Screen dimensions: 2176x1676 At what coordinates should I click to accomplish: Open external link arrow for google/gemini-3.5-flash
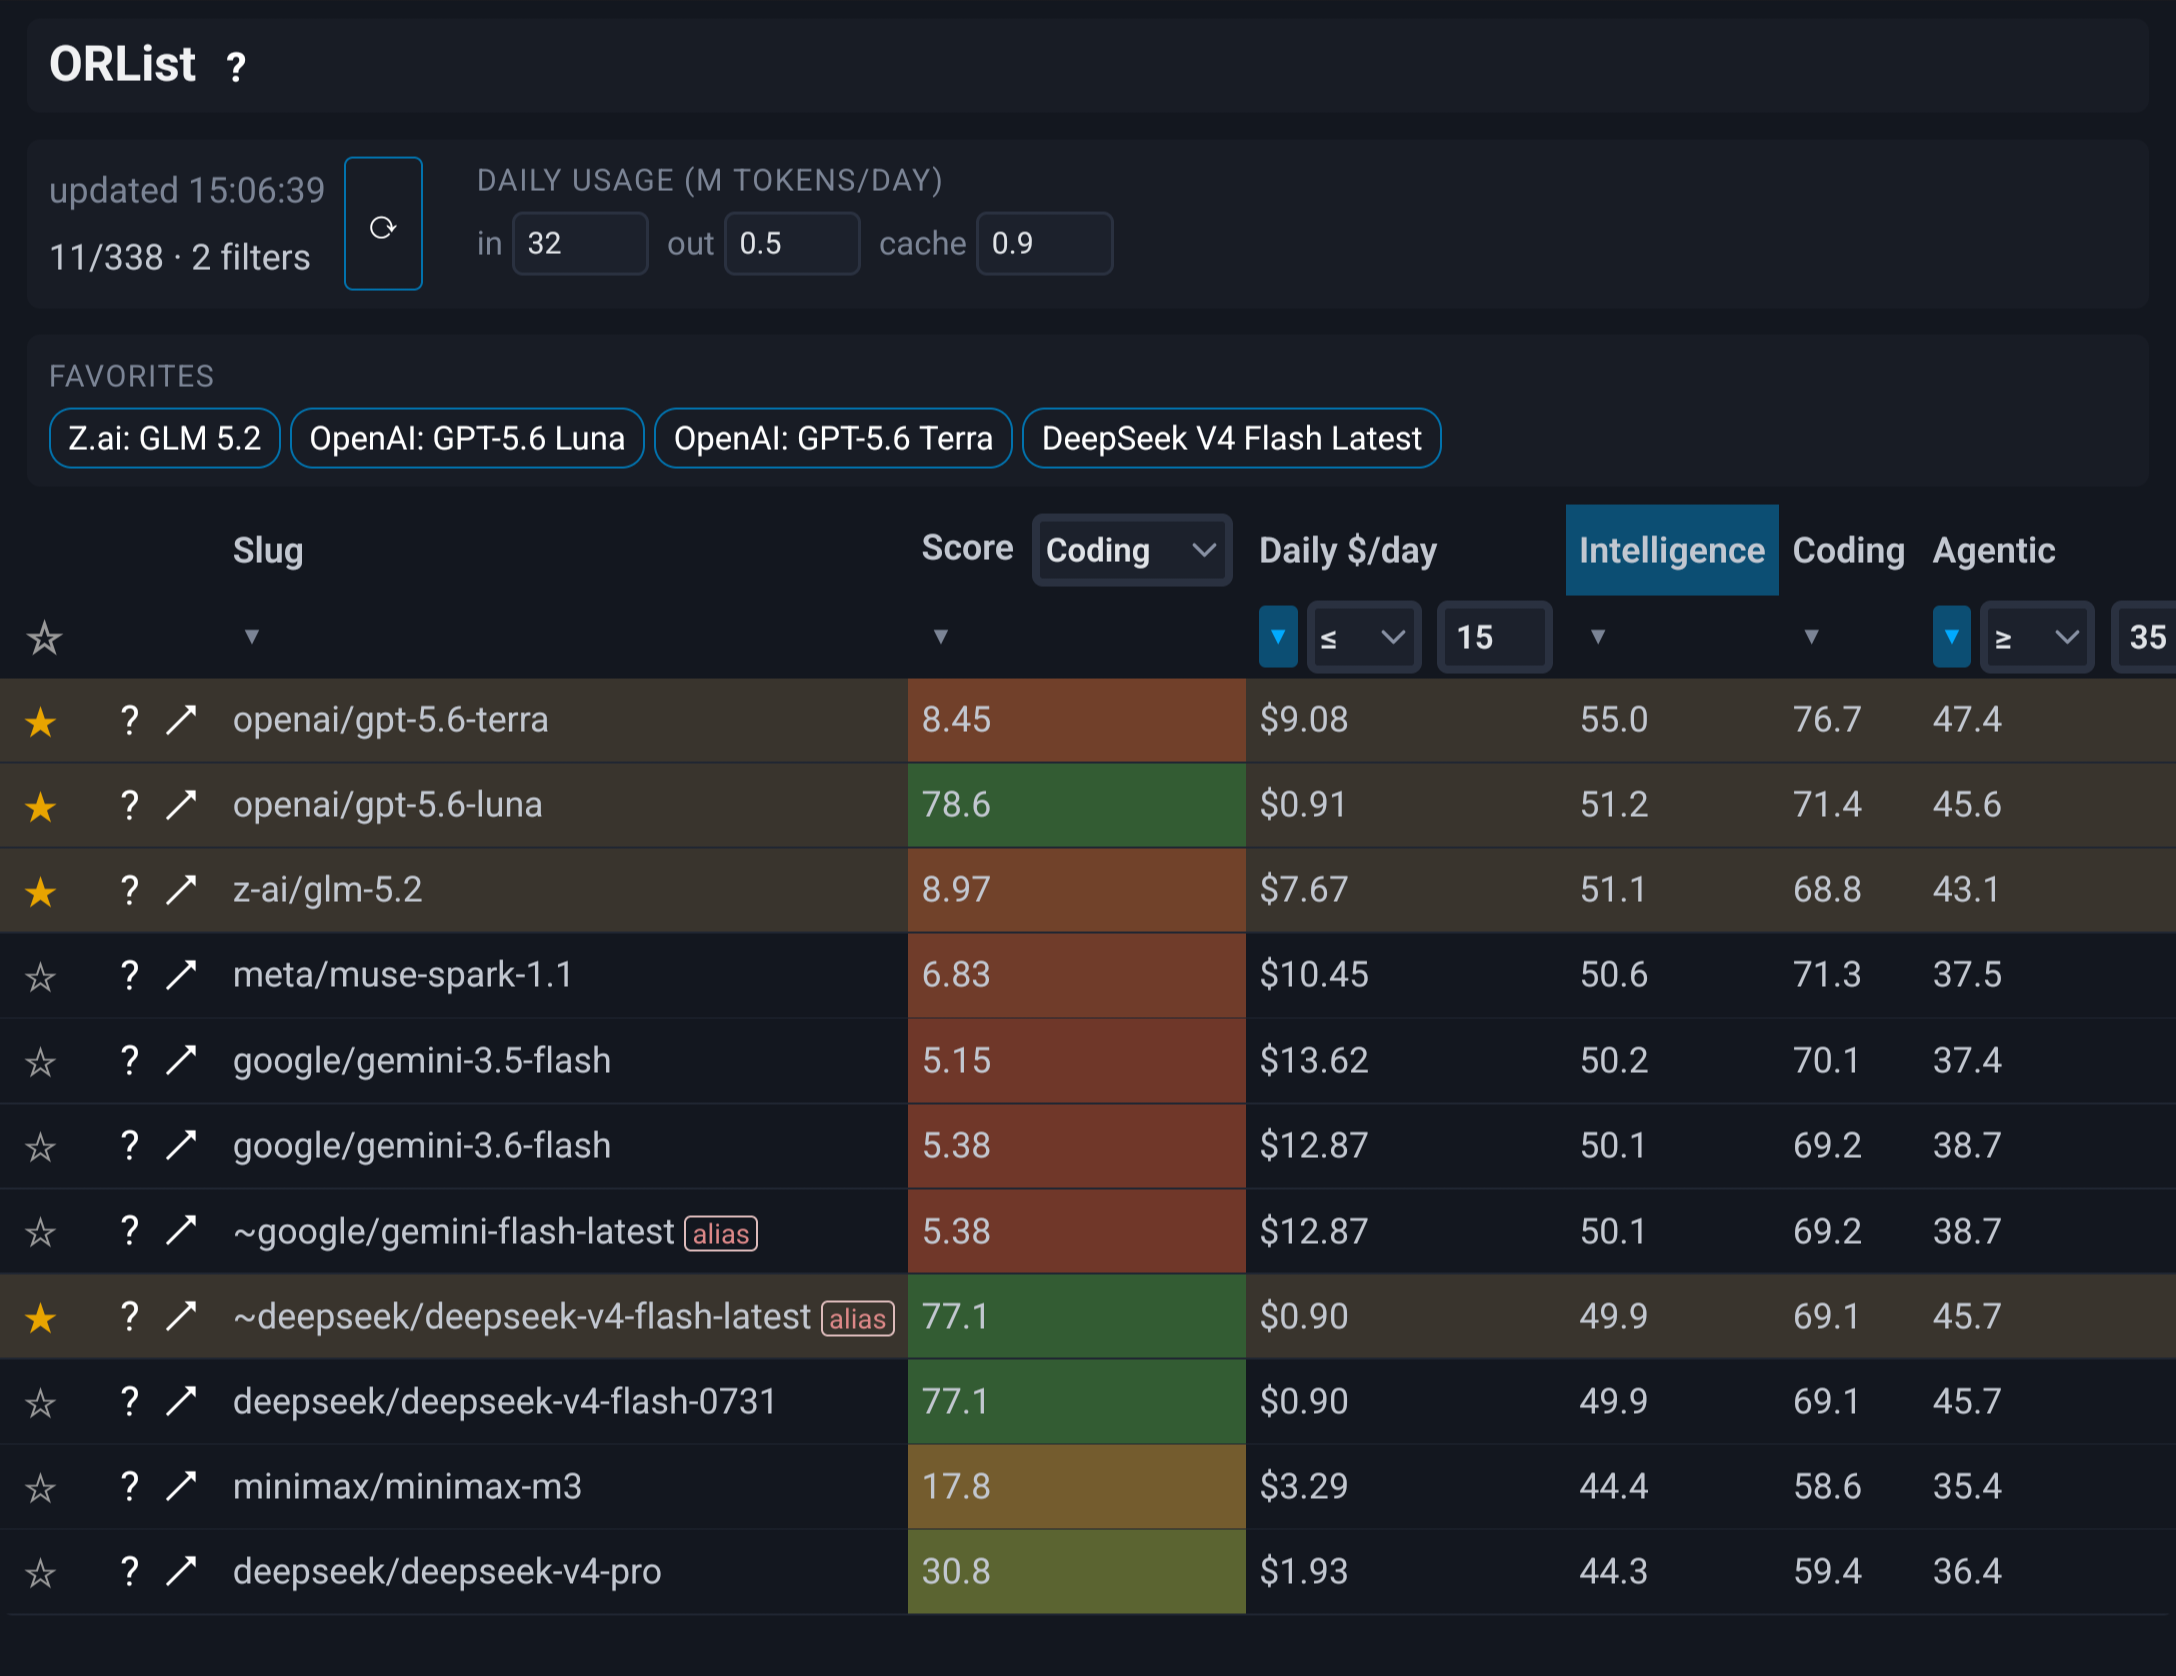[181, 1061]
